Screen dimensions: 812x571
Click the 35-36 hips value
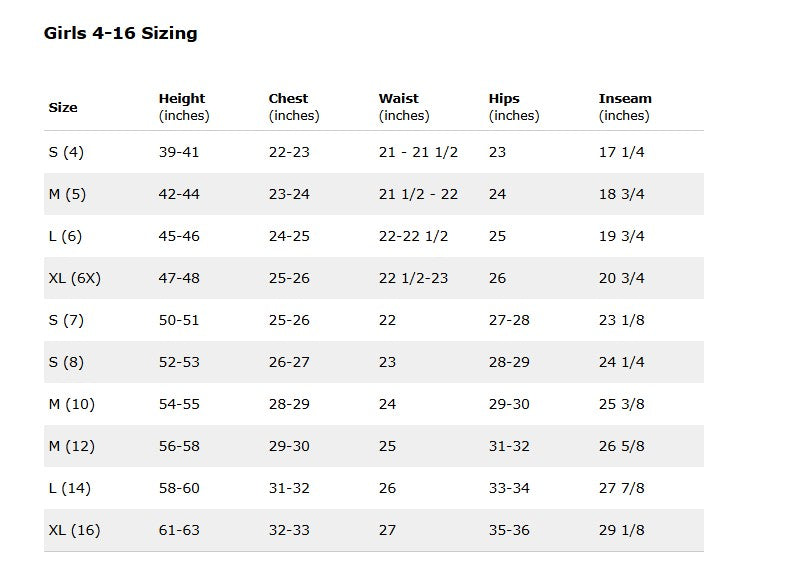coord(509,530)
